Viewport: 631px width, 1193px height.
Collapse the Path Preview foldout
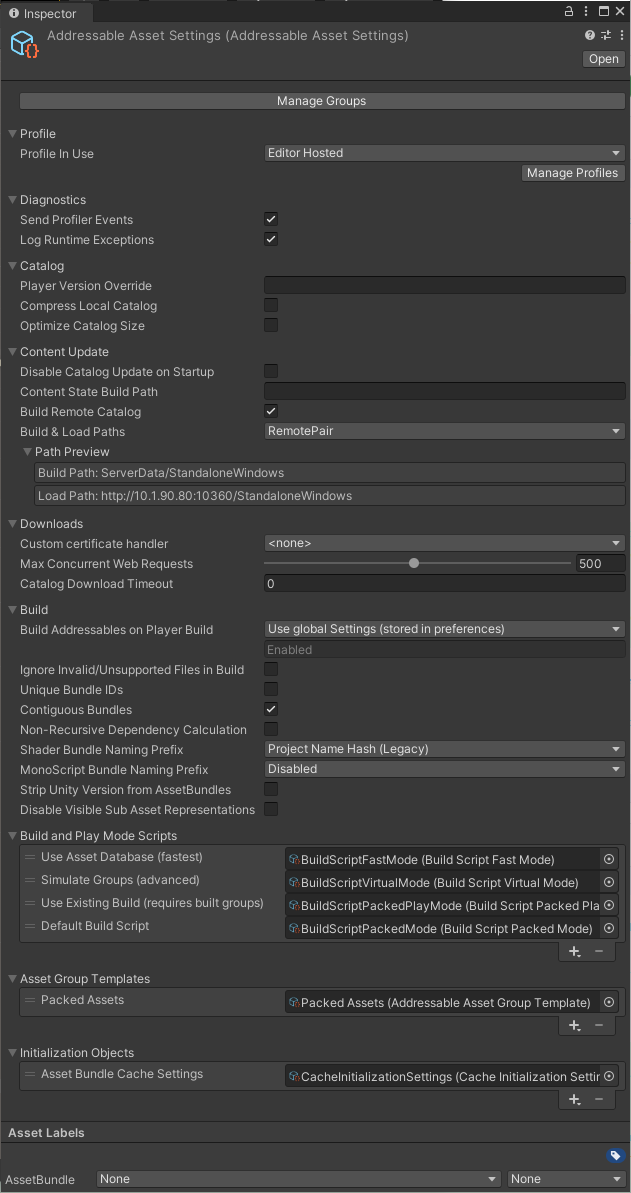(x=27, y=452)
